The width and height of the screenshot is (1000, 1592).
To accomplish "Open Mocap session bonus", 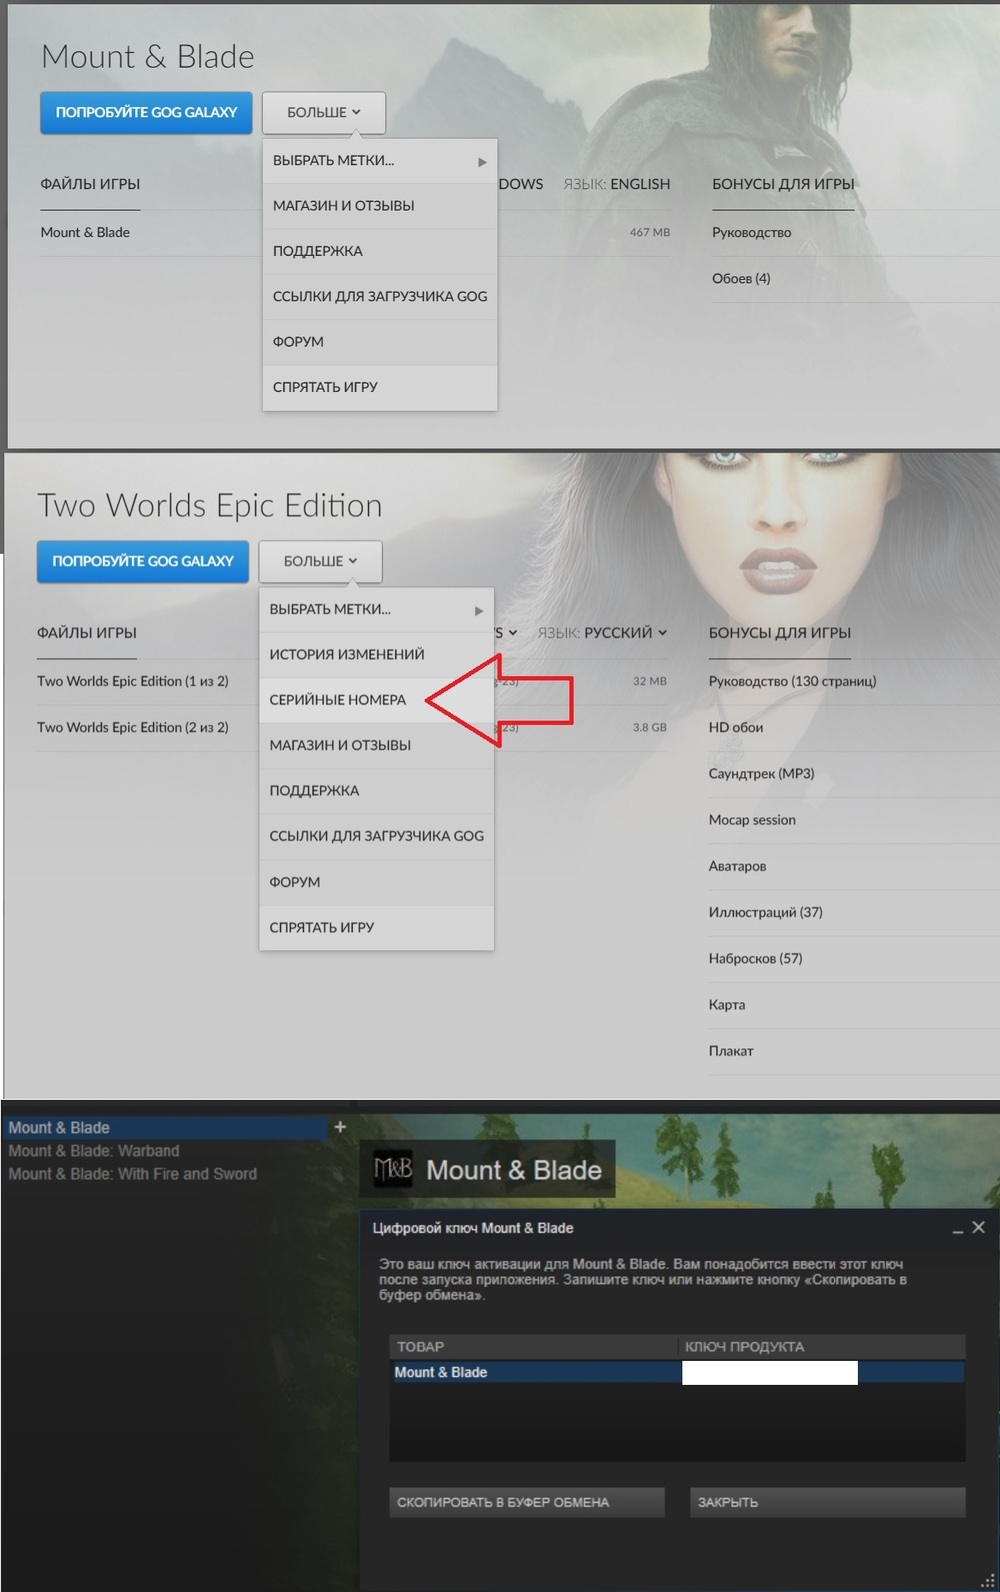I will tap(752, 820).
